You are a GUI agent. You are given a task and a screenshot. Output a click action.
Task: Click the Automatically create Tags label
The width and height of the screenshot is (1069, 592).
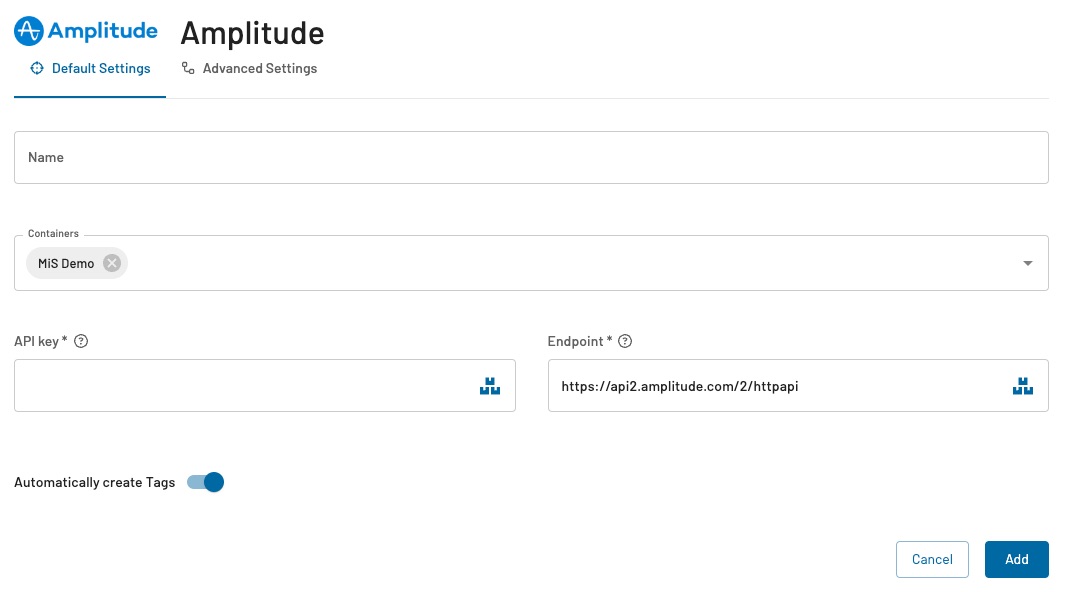[95, 482]
